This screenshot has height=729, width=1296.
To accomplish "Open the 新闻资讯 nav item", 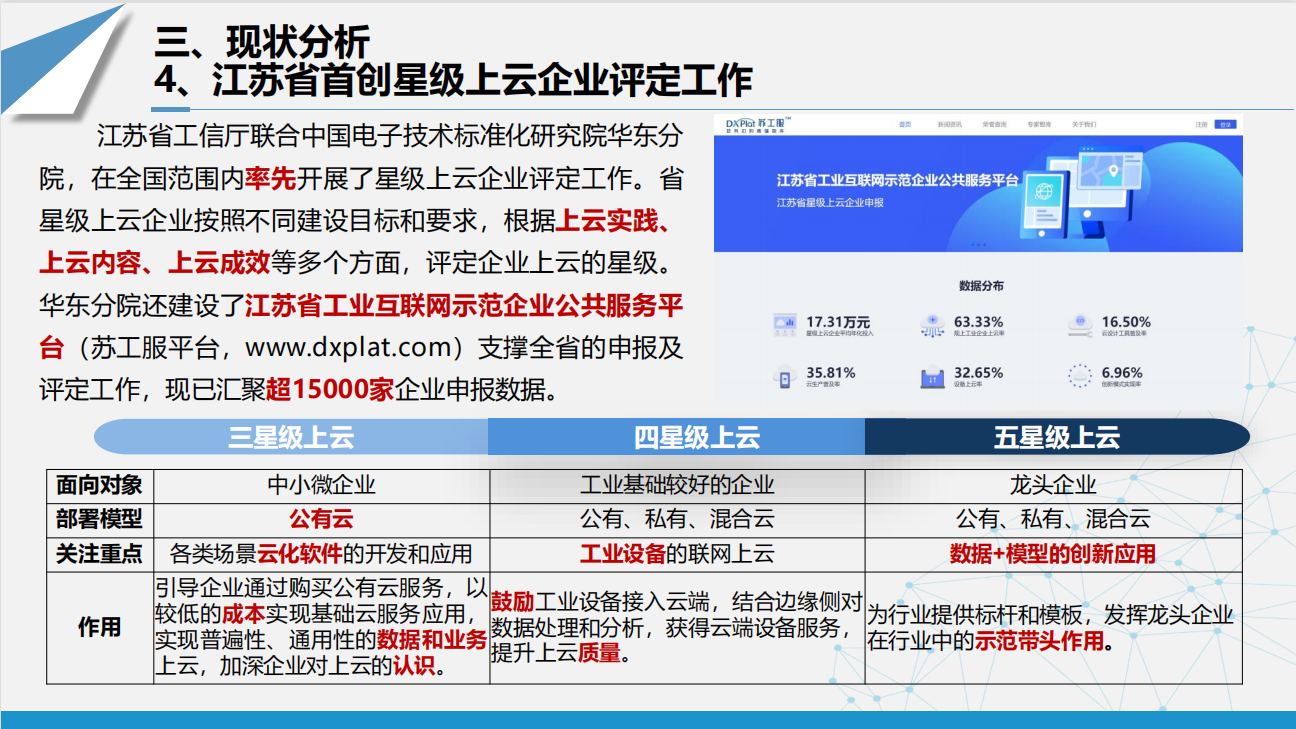I will click(949, 125).
